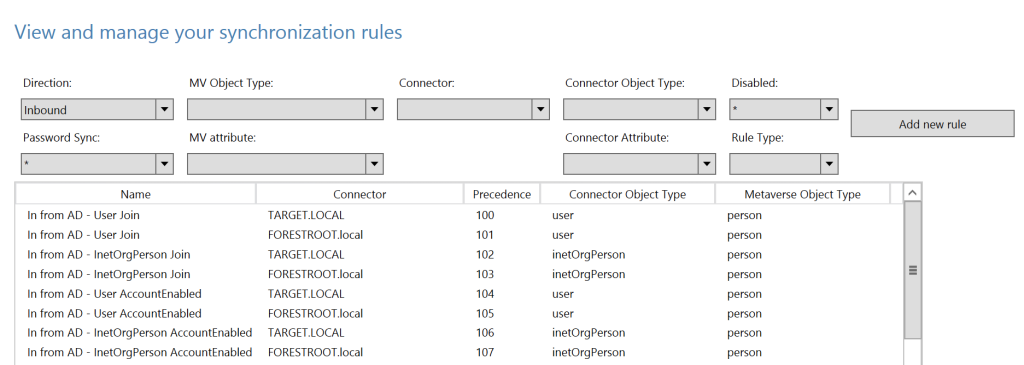Sort by the Name column header
Screen dimensions: 1024x365
click(136, 194)
